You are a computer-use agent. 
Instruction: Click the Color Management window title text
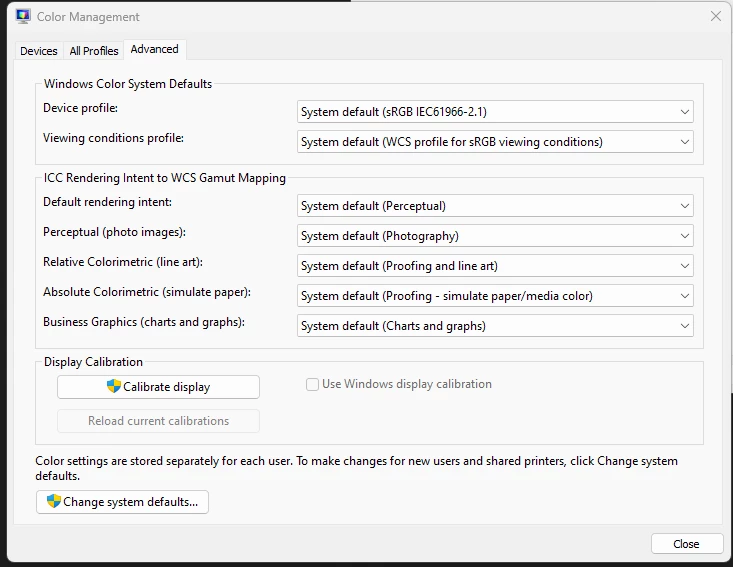pyautogui.click(x=88, y=17)
